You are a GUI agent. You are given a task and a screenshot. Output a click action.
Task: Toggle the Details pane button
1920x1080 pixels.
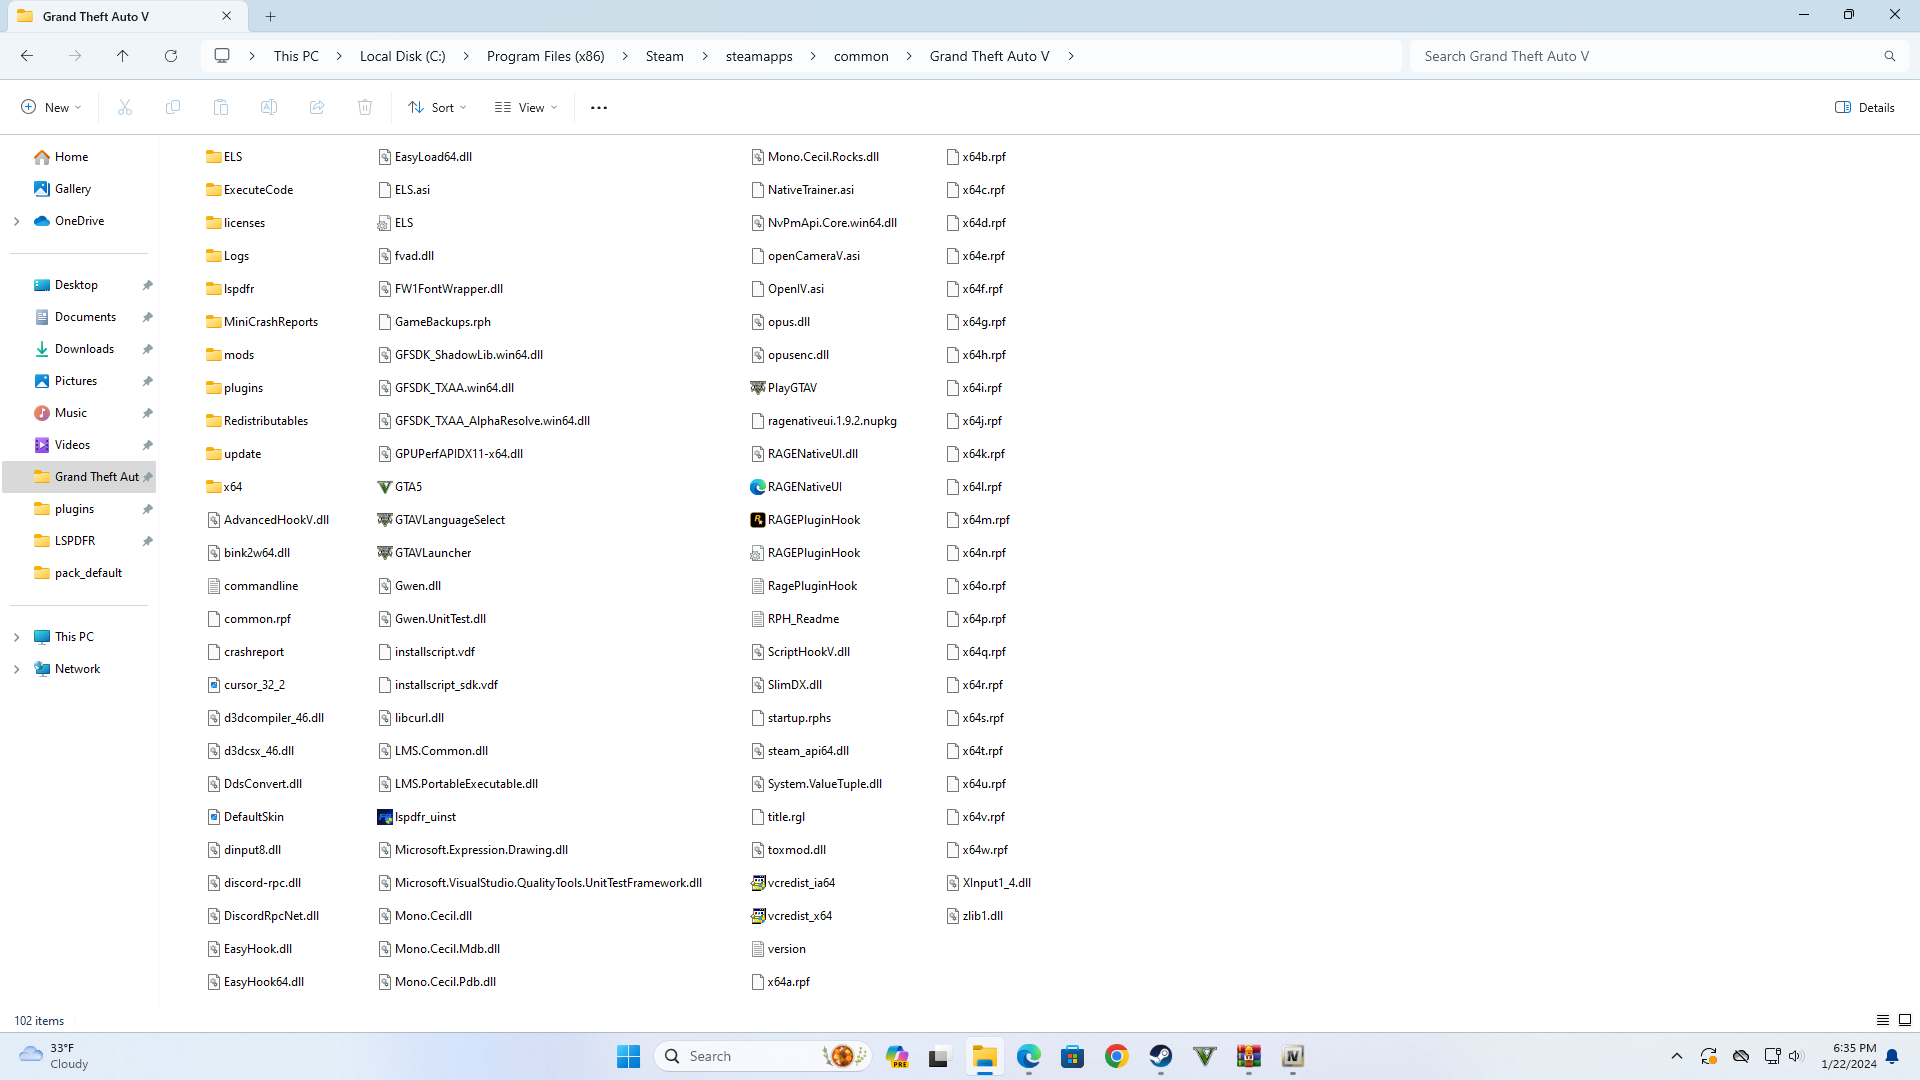(x=1864, y=107)
